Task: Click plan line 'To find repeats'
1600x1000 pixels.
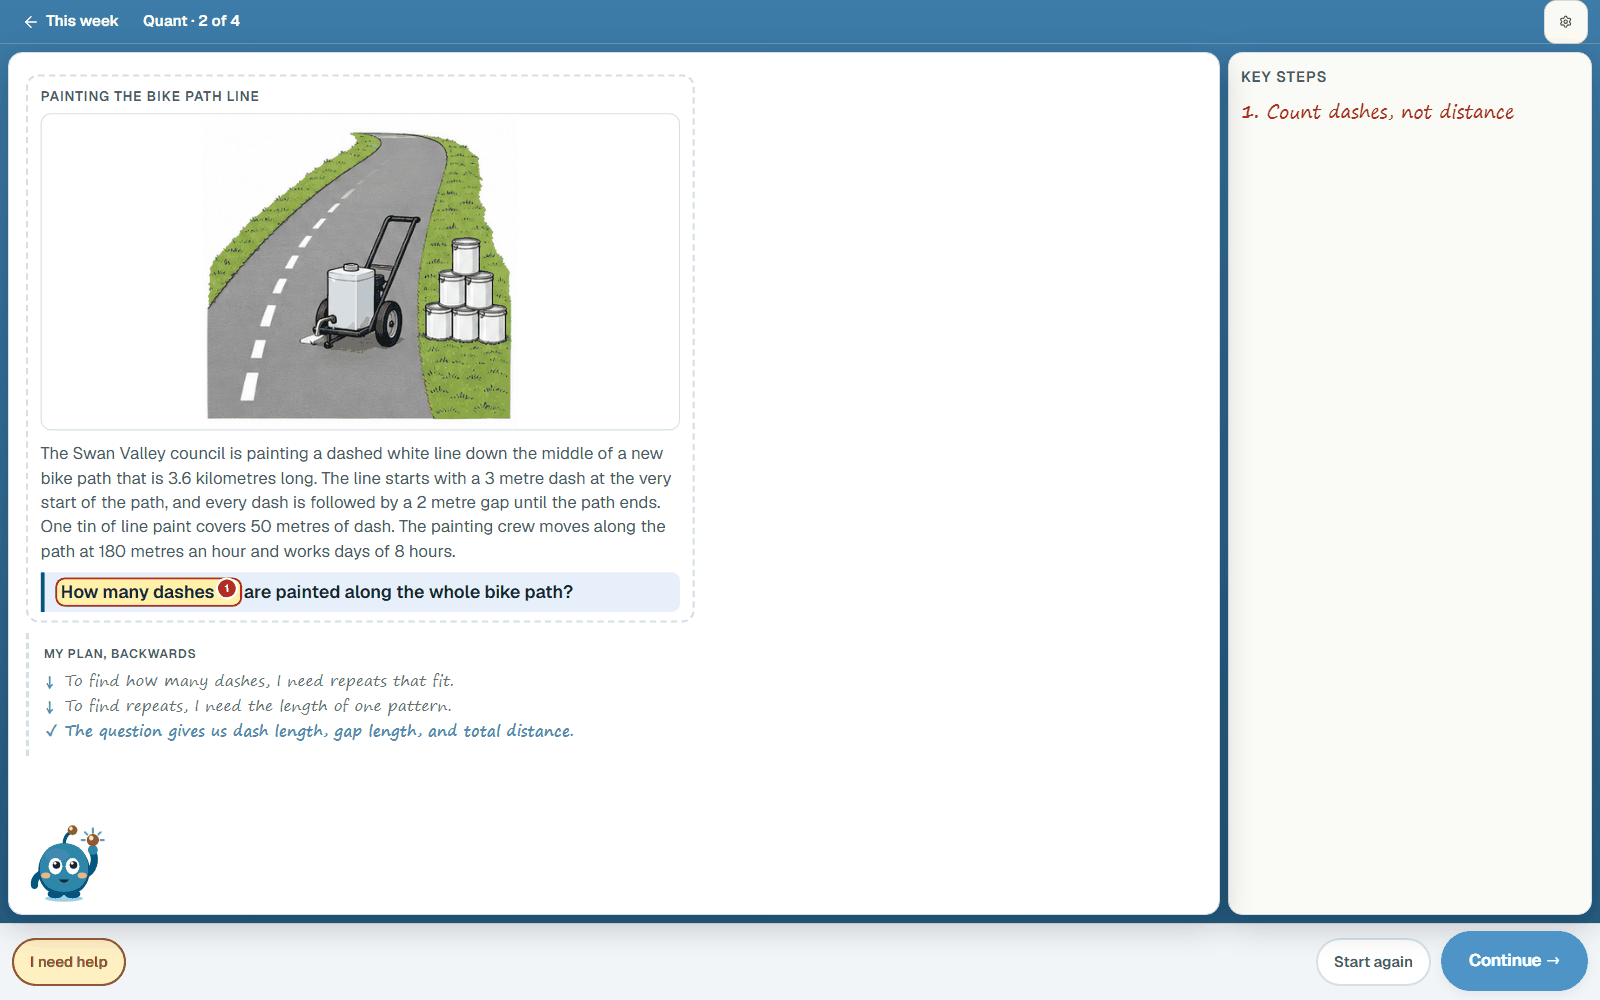Action: [x=258, y=706]
